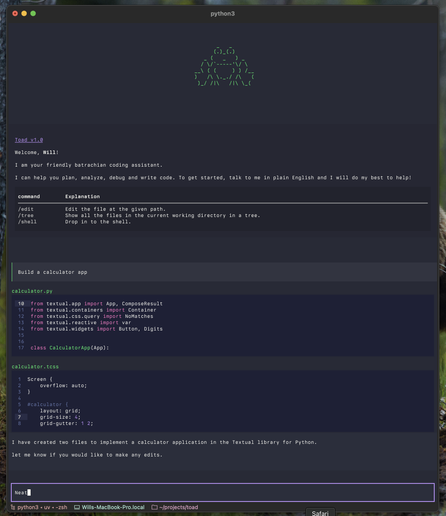446x516 pixels.
Task: Click the red close window button
Action: [x=15, y=13]
